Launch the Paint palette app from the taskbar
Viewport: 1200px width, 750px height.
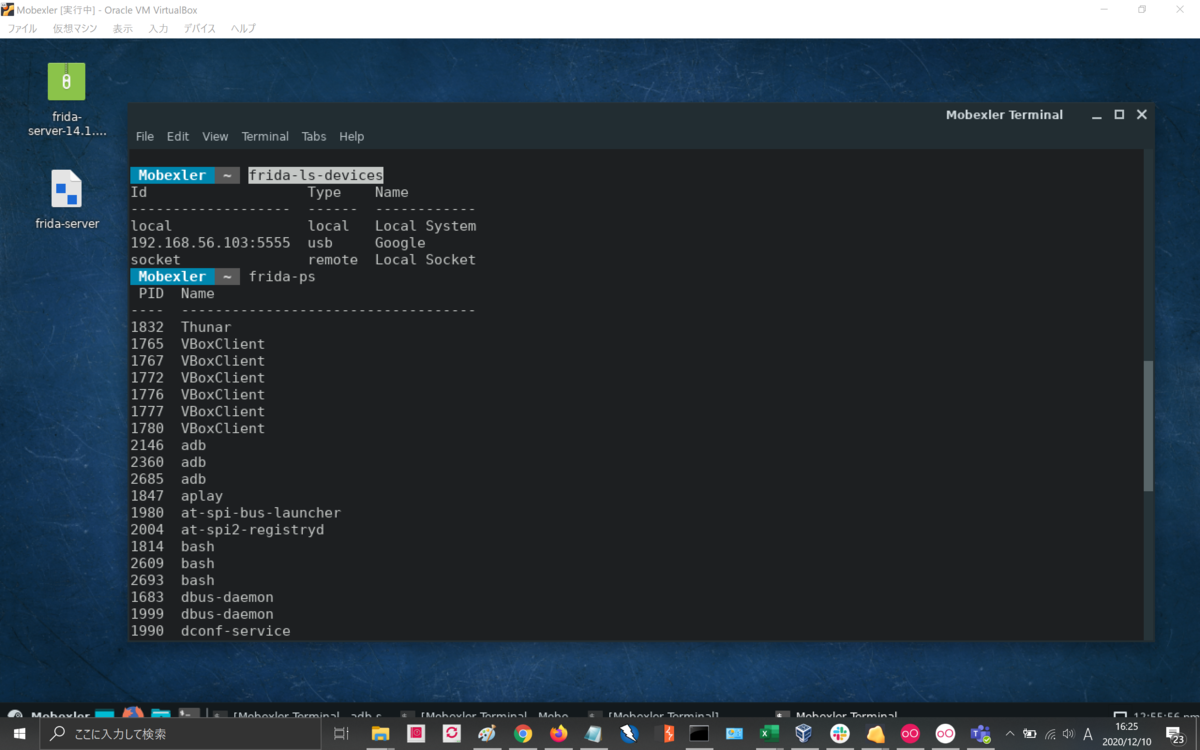pos(487,734)
